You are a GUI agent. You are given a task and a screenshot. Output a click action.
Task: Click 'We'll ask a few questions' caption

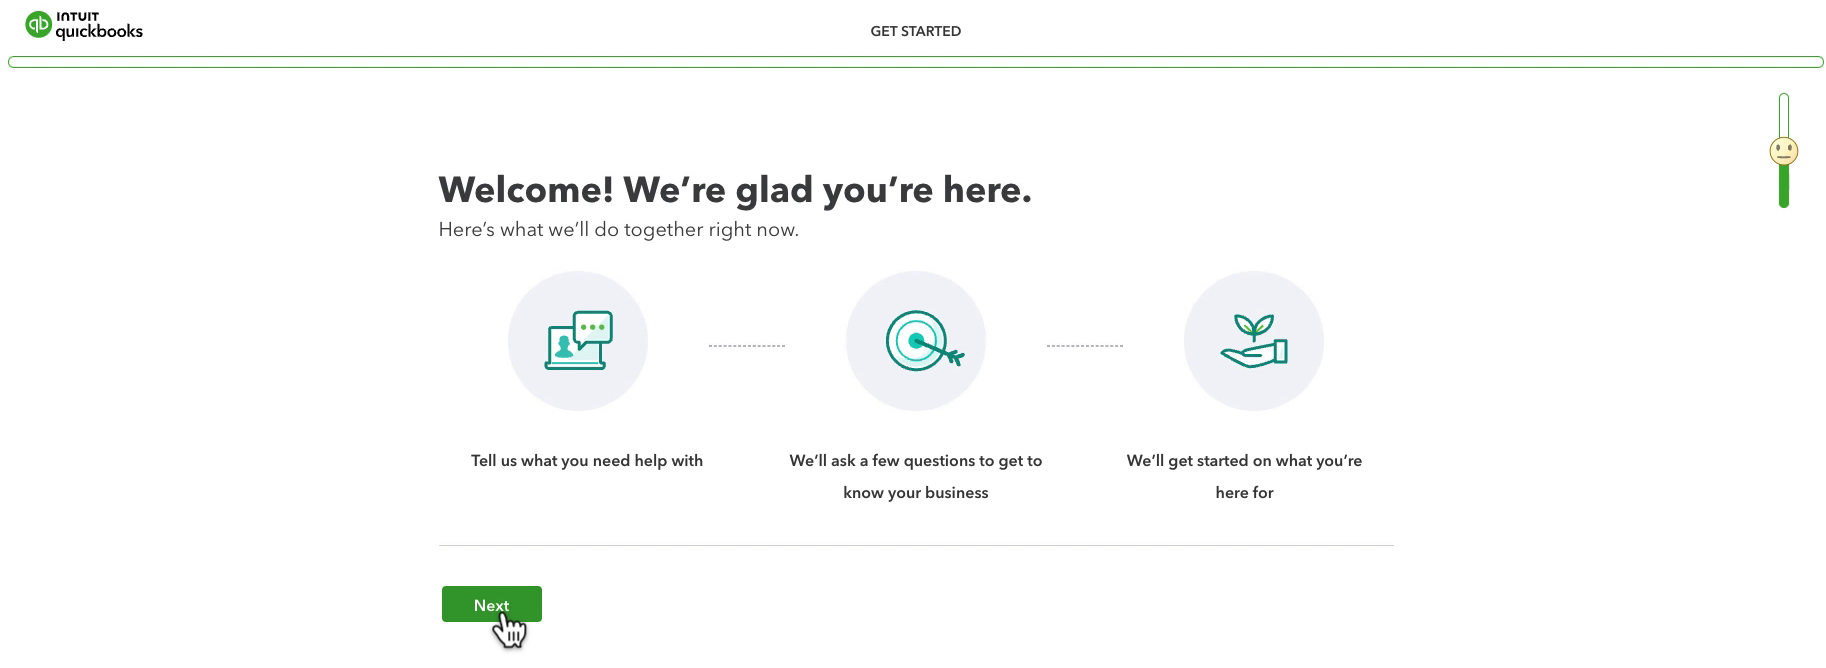[x=915, y=477]
